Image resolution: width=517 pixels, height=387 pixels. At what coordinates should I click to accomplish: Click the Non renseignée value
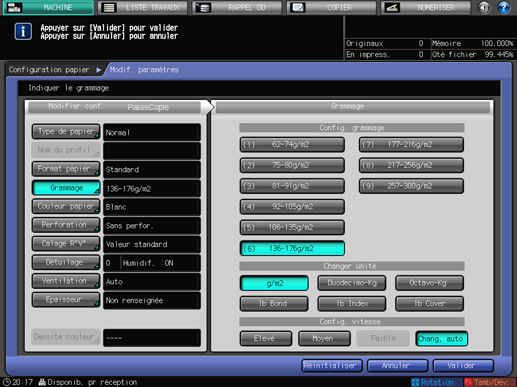[x=152, y=300]
